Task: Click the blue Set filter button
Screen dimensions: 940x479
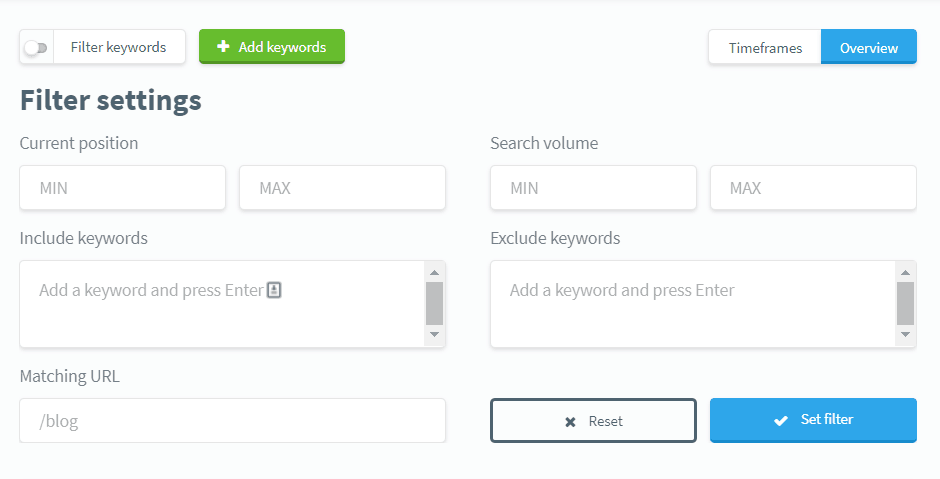Action: [x=813, y=420]
